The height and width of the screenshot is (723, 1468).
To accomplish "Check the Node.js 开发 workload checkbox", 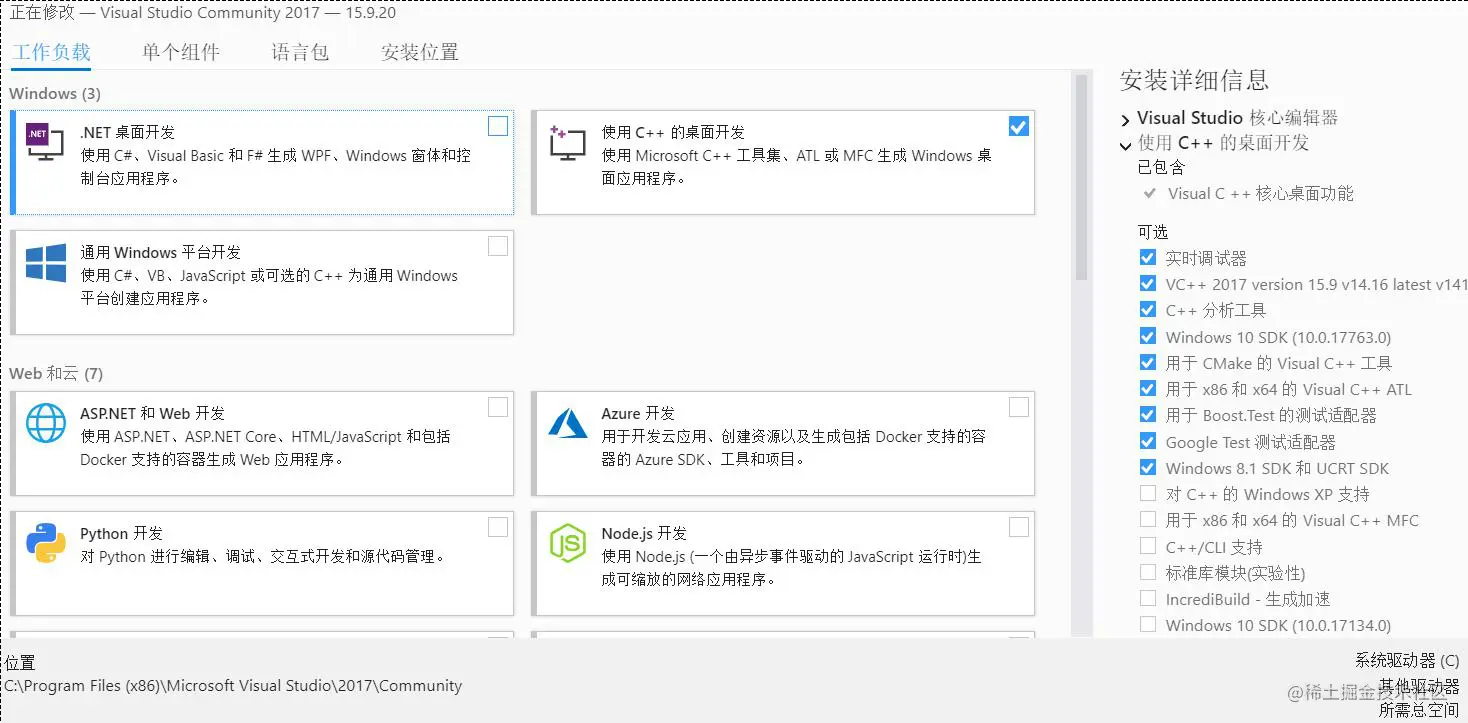I will (1018, 527).
